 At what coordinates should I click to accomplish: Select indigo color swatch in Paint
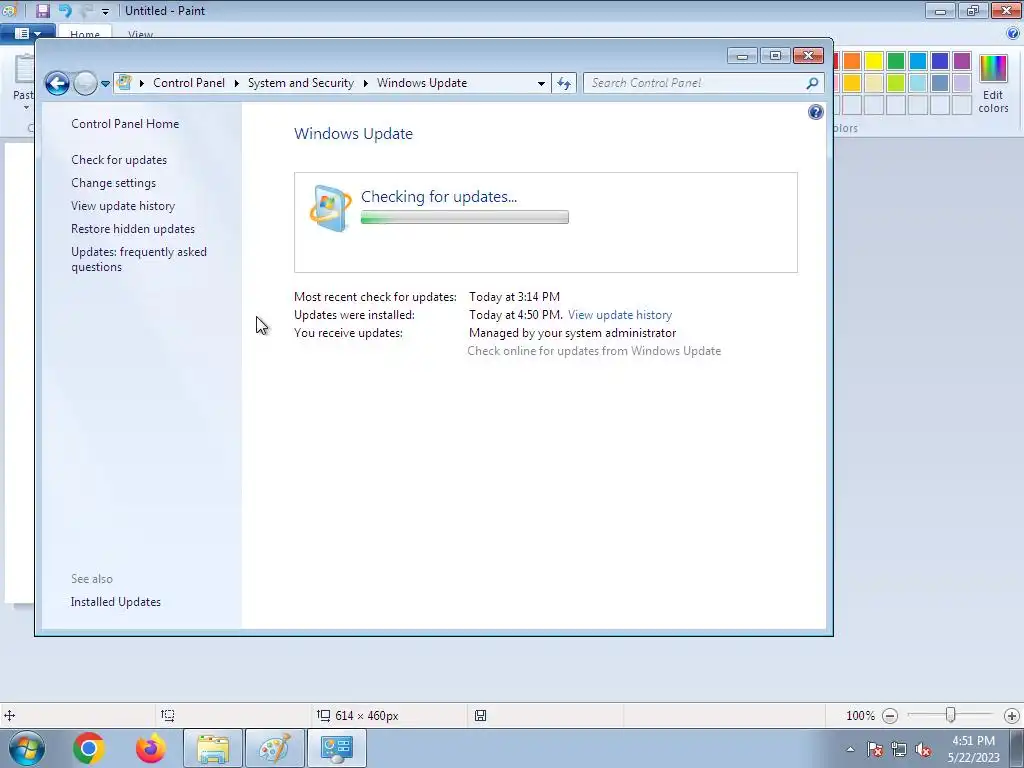click(x=940, y=61)
